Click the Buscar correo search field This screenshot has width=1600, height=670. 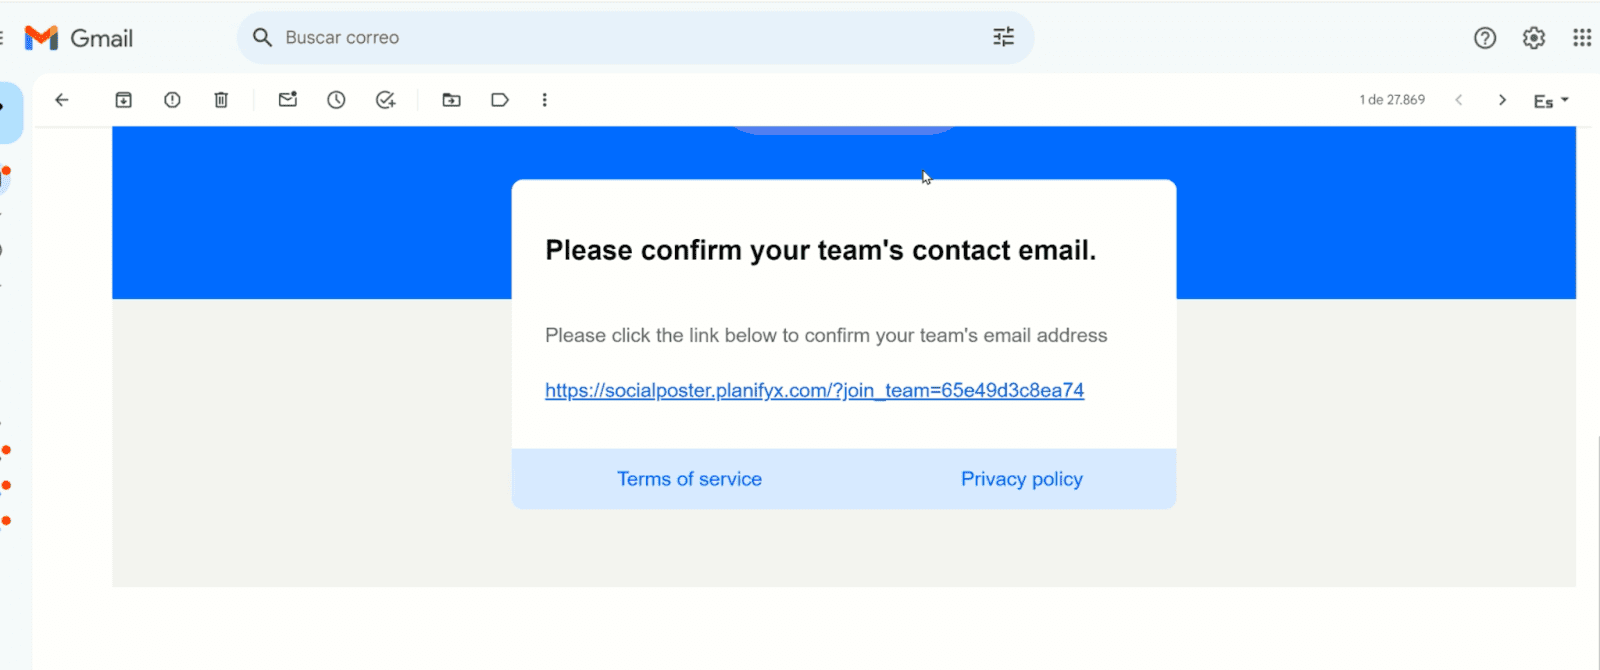click(x=600, y=38)
